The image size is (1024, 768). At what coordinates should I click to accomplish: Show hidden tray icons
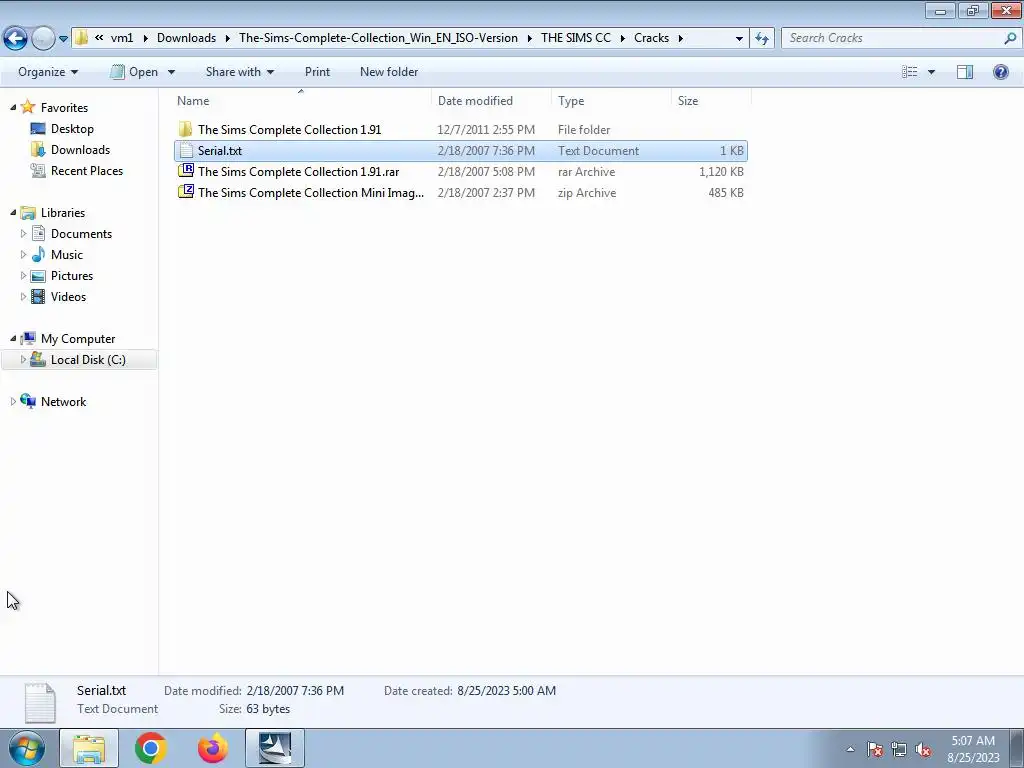850,749
